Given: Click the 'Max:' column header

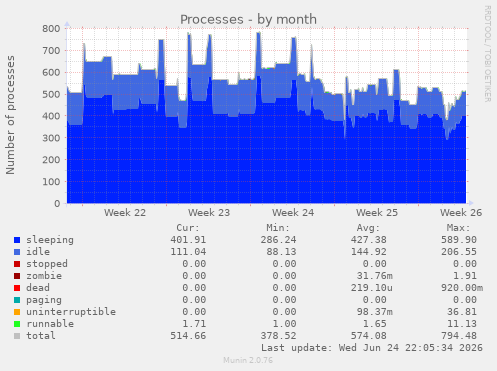Looking at the screenshot, I should pyautogui.click(x=459, y=228).
